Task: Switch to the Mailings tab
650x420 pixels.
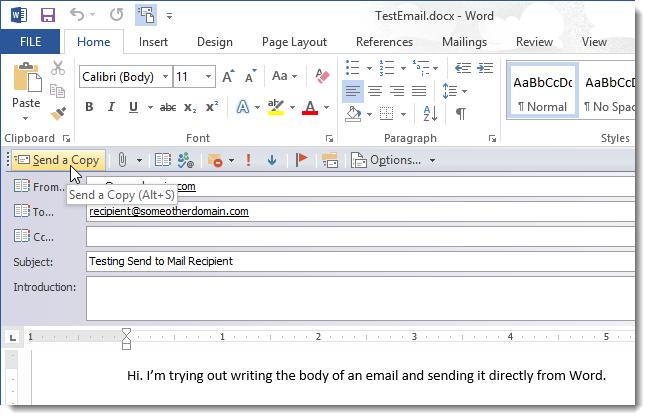Action: pyautogui.click(x=464, y=42)
